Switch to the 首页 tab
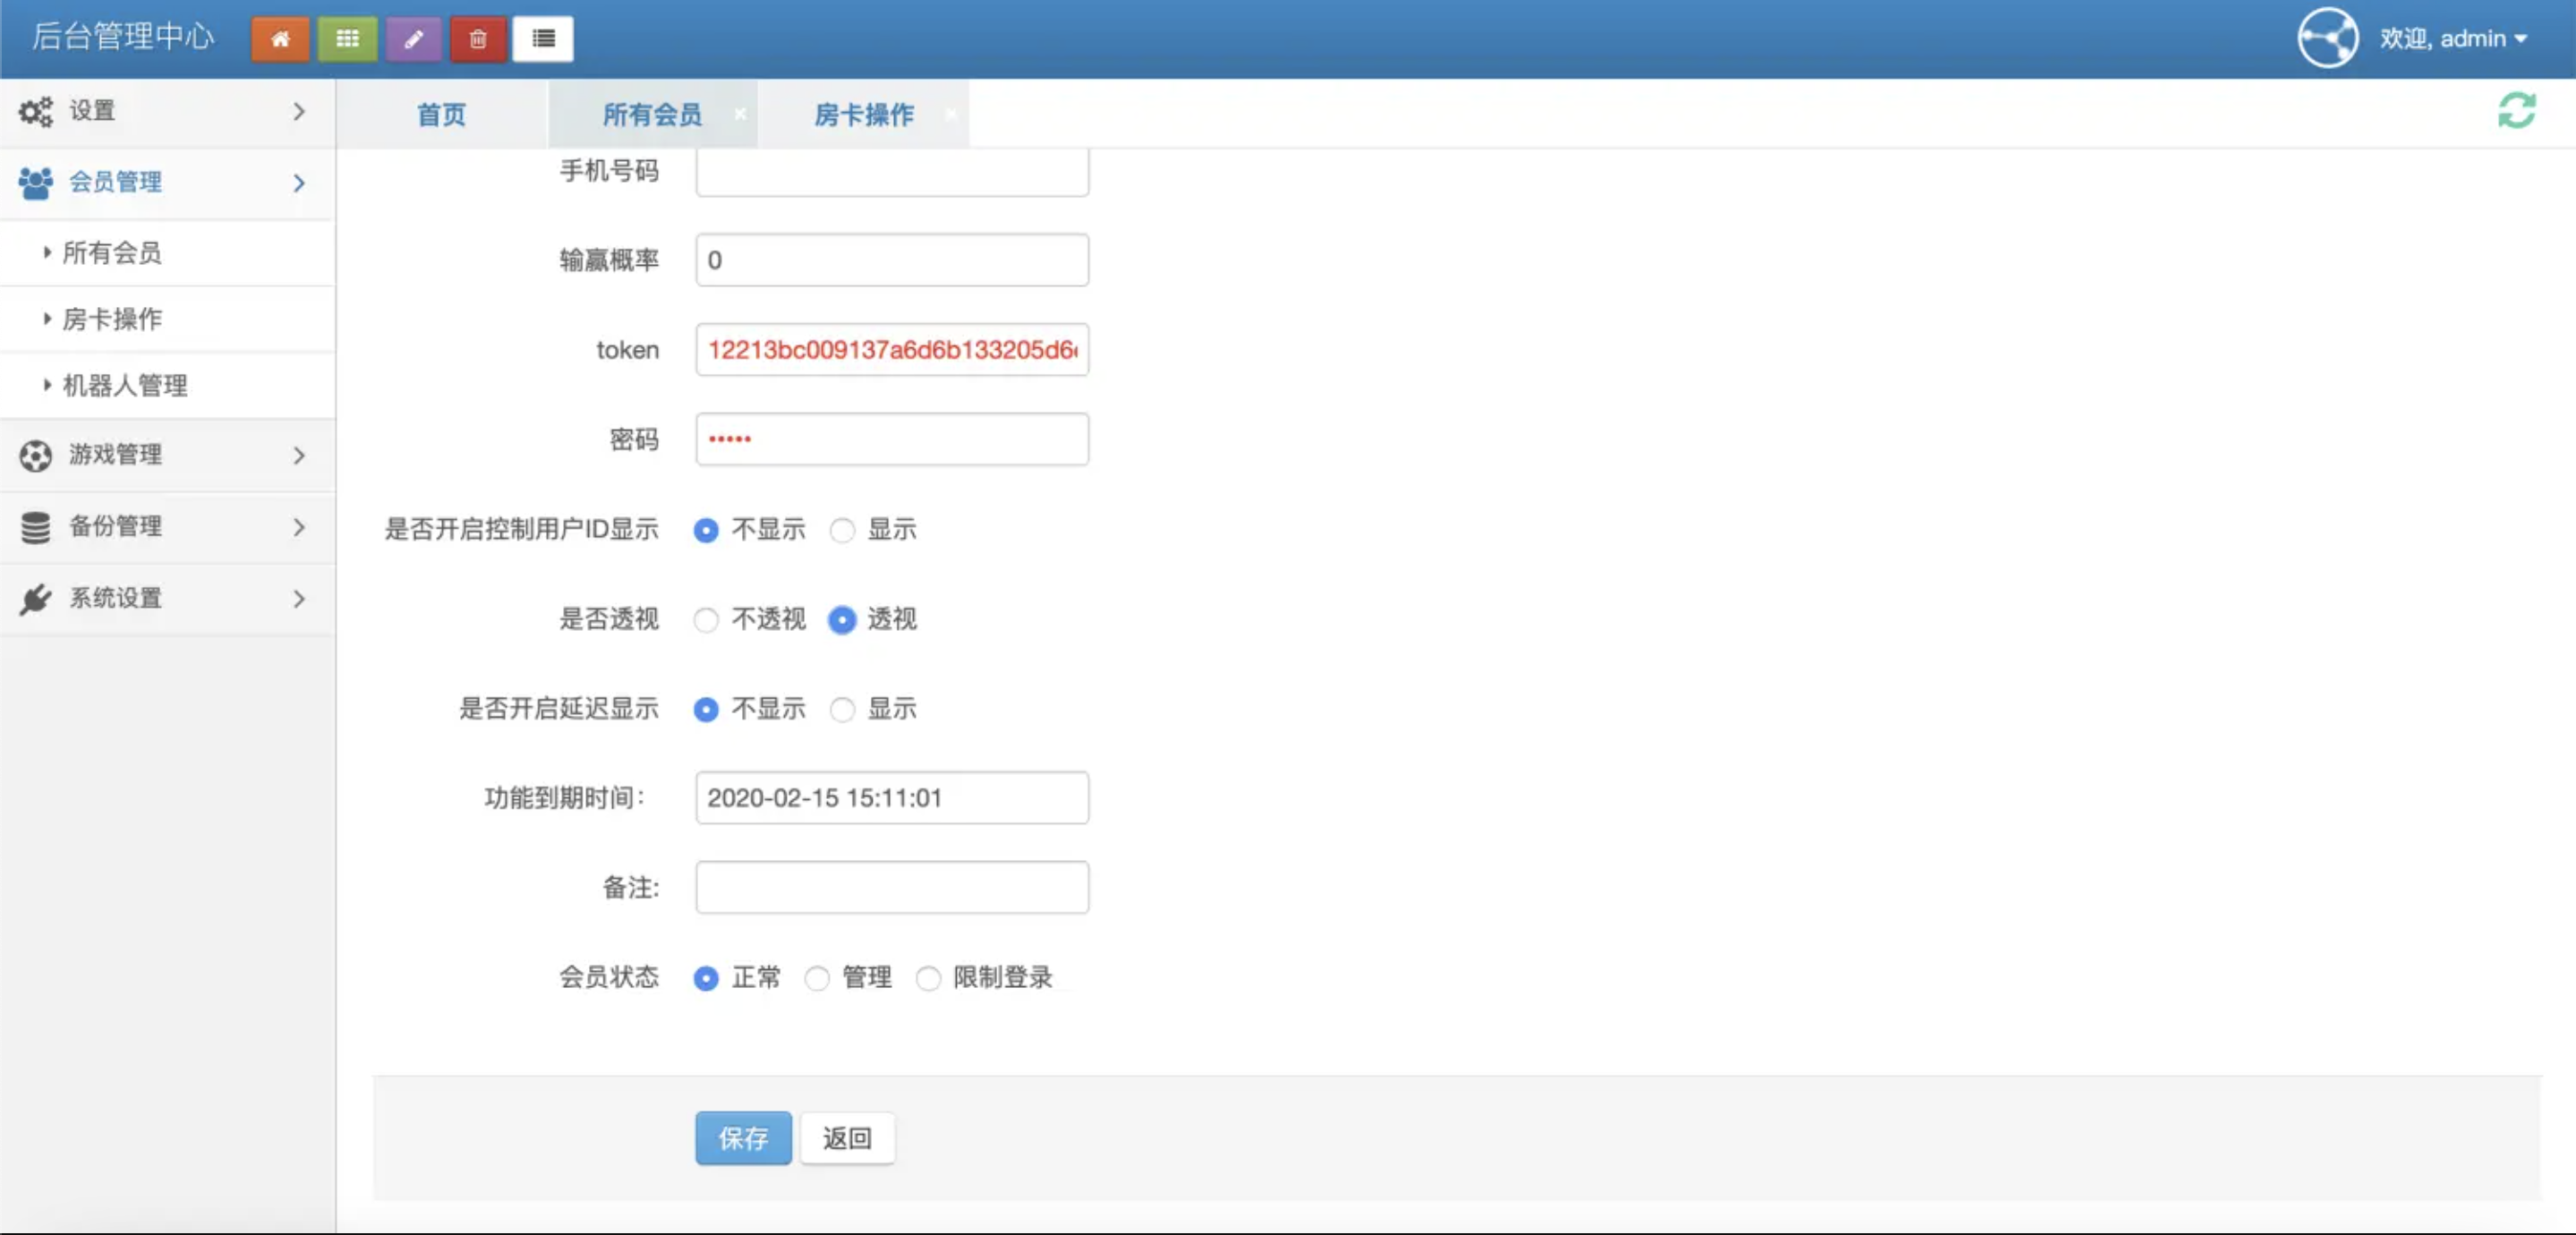This screenshot has height=1235, width=2576. (x=441, y=114)
